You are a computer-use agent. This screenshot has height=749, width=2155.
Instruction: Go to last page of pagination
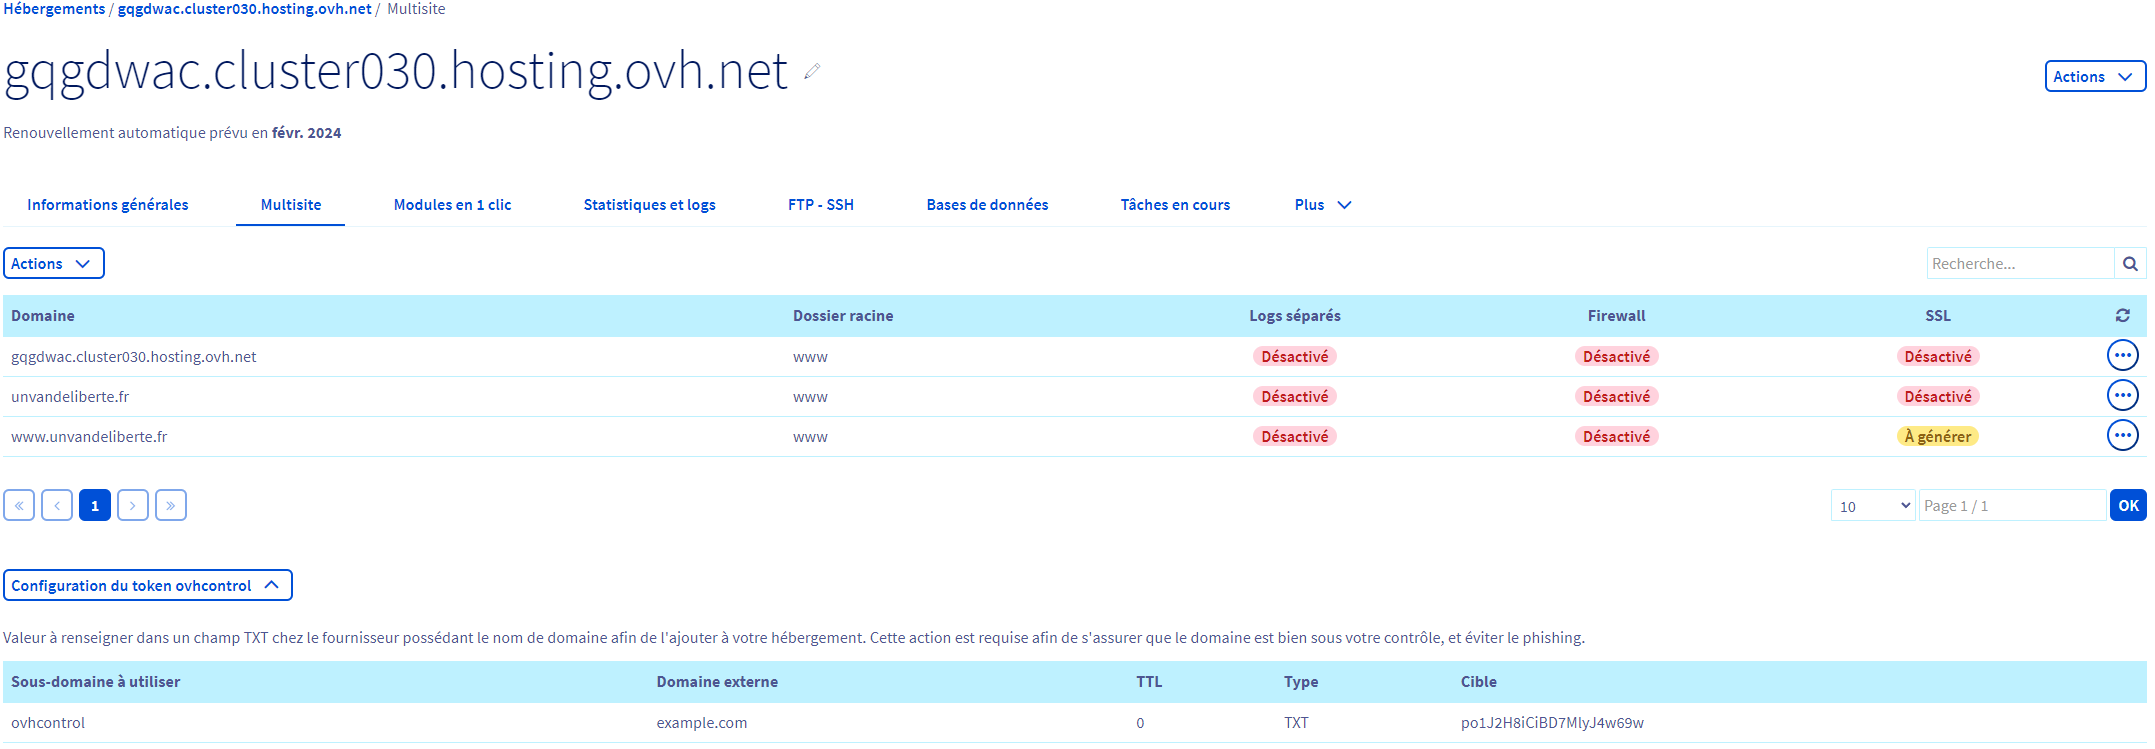pyautogui.click(x=171, y=505)
